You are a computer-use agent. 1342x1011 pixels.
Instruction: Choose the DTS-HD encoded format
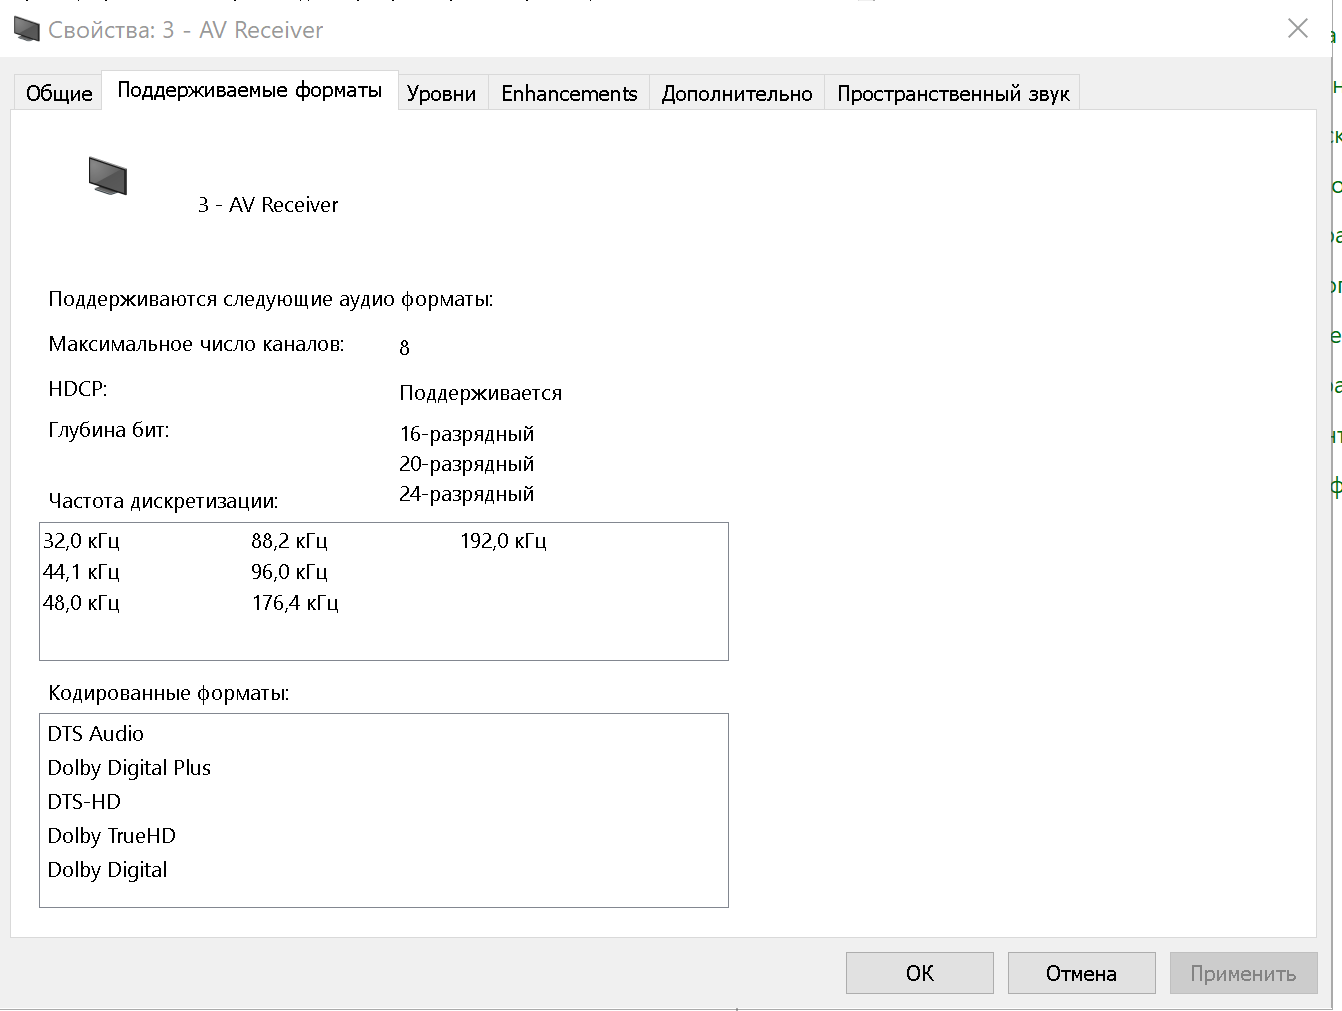tap(84, 802)
